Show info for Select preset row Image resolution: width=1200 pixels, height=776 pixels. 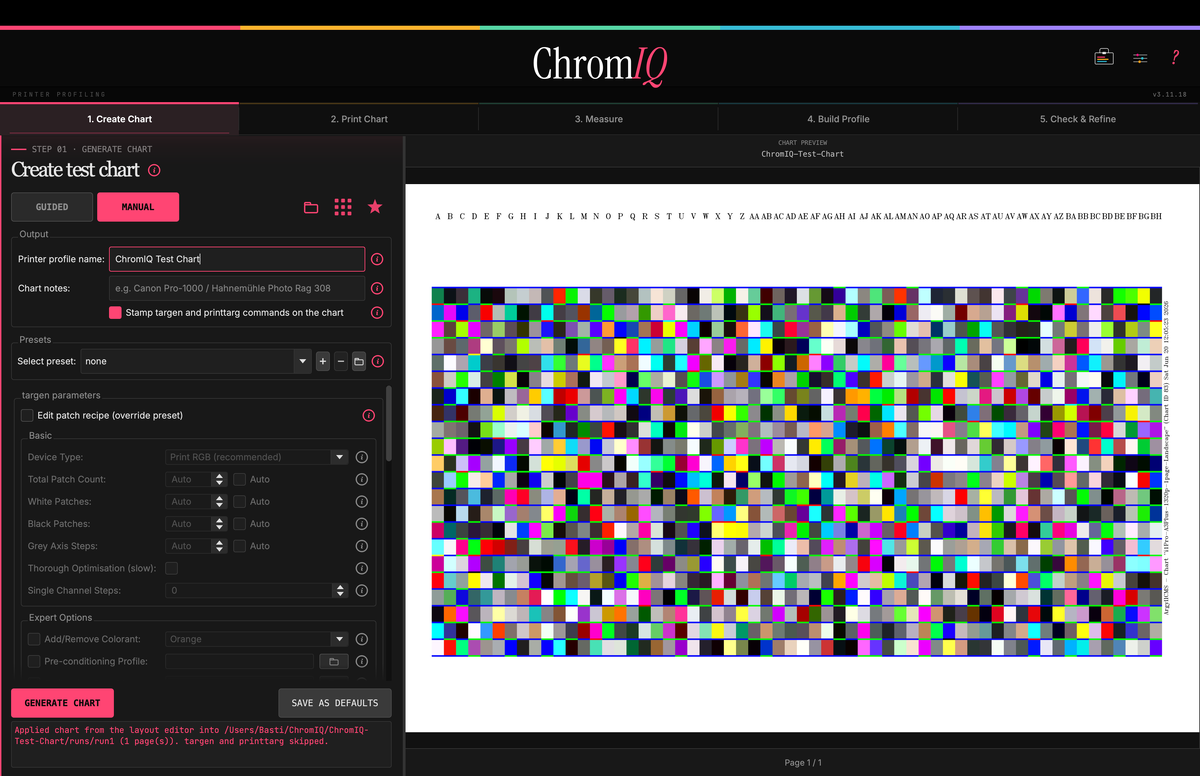tap(377, 361)
